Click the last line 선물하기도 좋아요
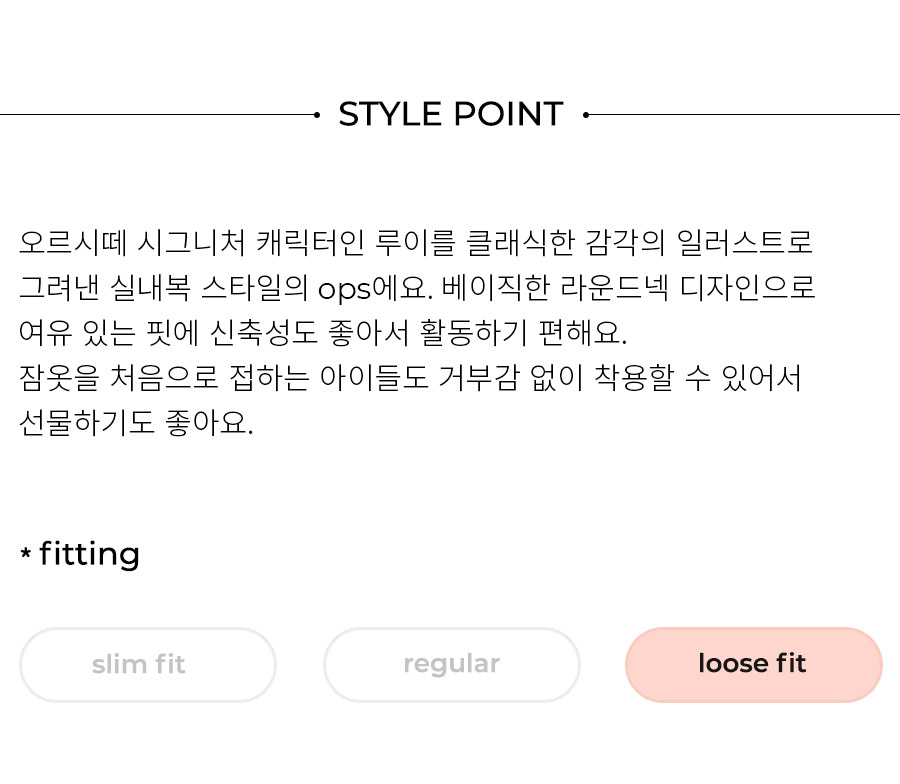Viewport: 900px width, 784px height. point(136,423)
